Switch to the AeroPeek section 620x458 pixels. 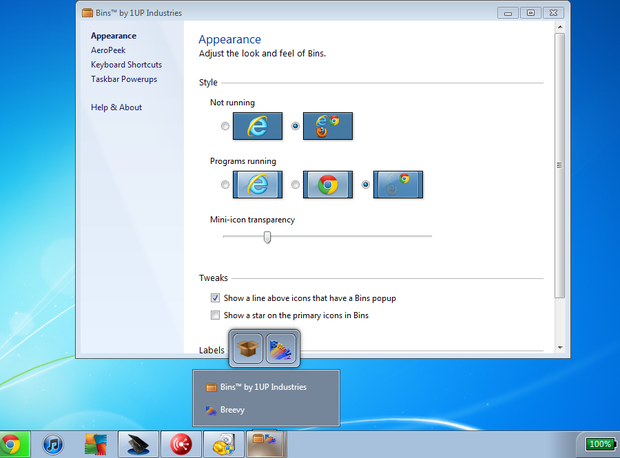coord(108,50)
